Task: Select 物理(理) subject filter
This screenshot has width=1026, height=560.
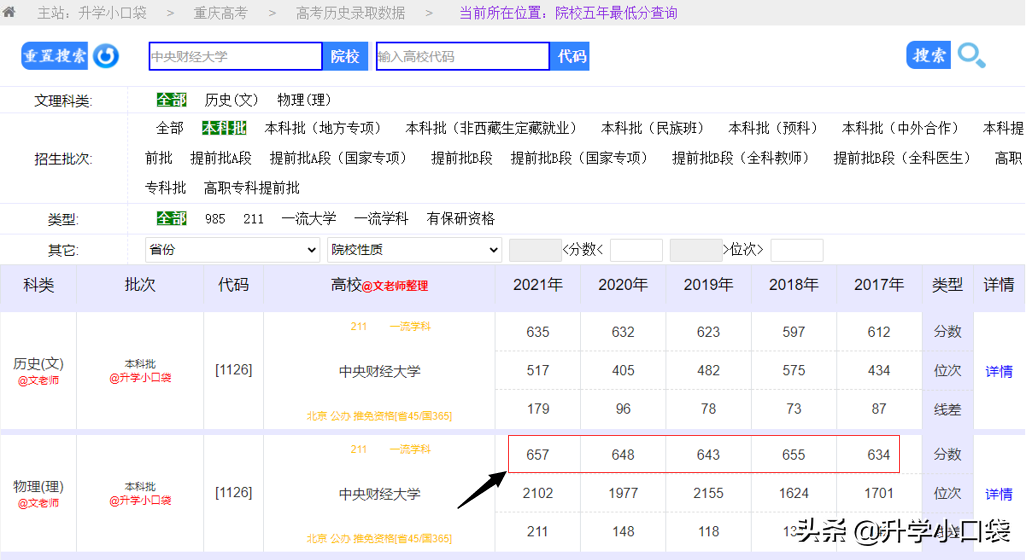Action: point(304,100)
